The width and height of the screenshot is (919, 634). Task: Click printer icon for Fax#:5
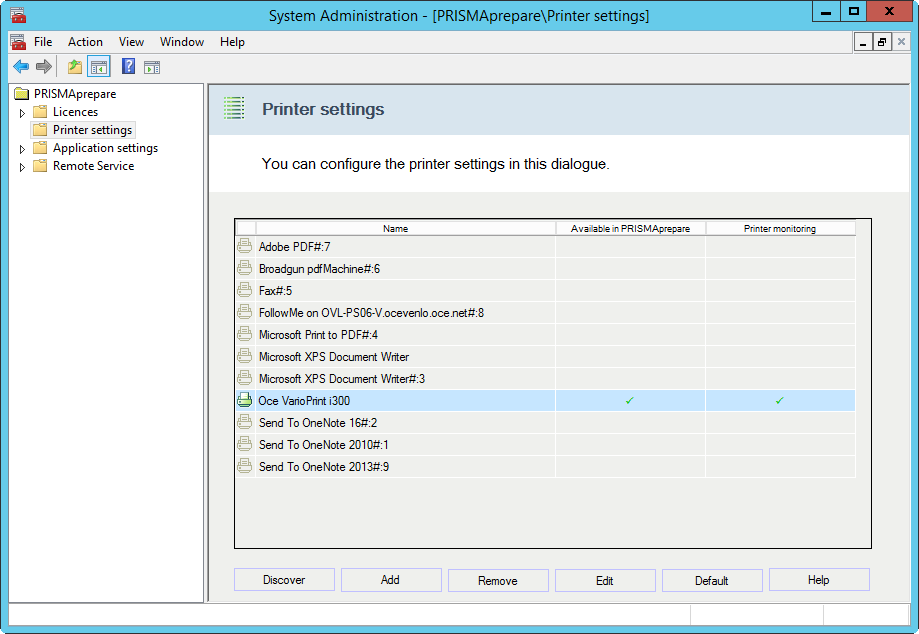(x=244, y=290)
